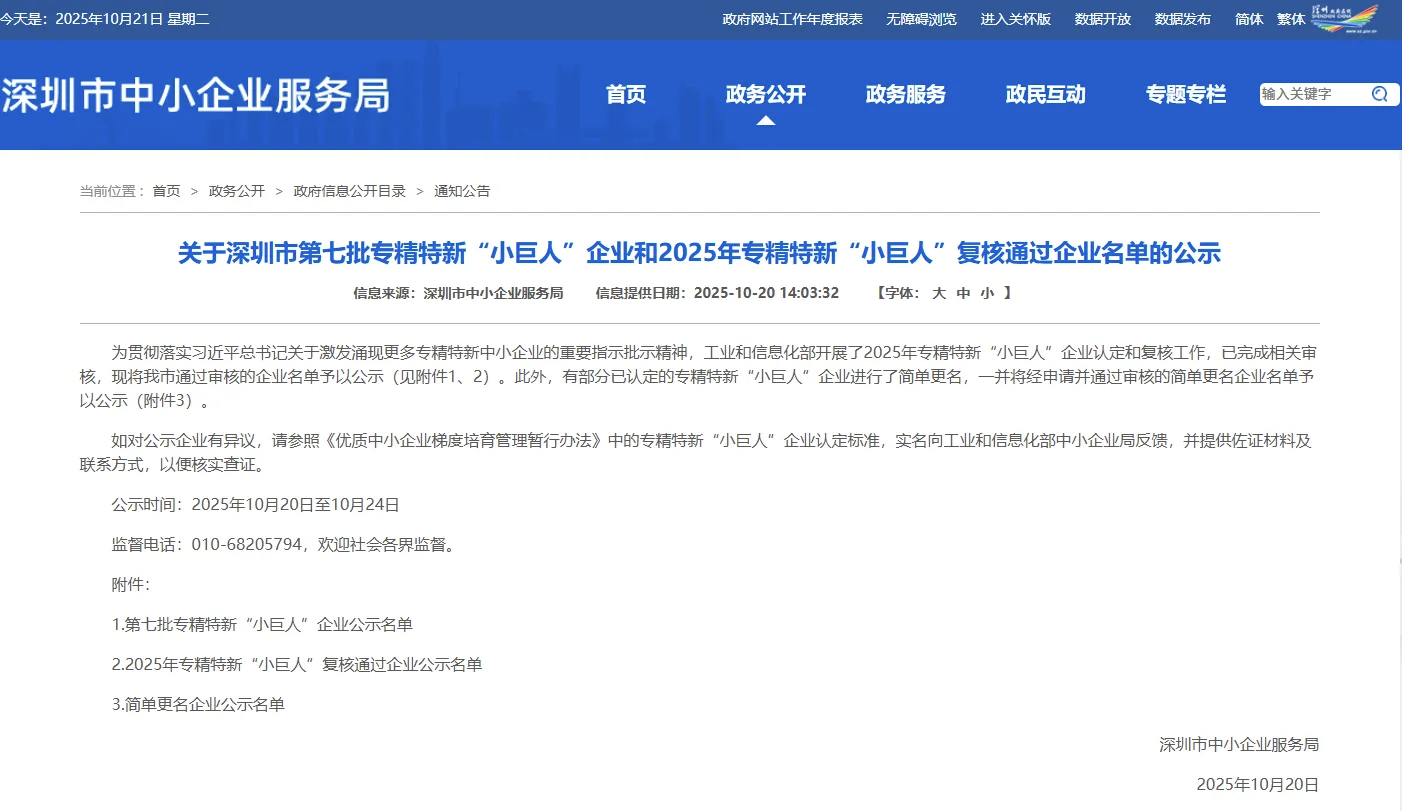
Task: Open the 数据开放 link
Action: tap(1103, 19)
